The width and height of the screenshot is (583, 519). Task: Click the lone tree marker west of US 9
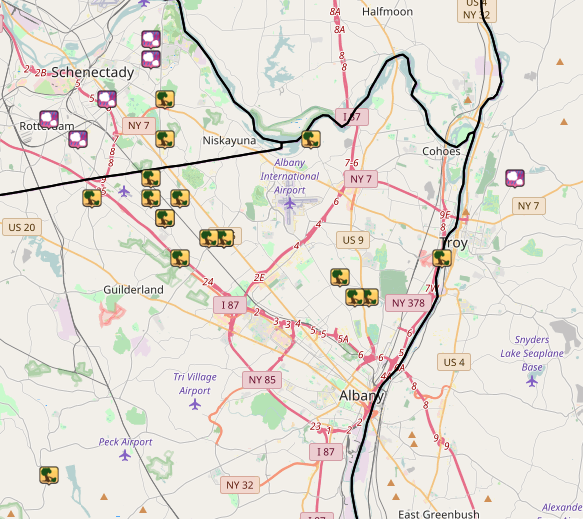tap(340, 277)
